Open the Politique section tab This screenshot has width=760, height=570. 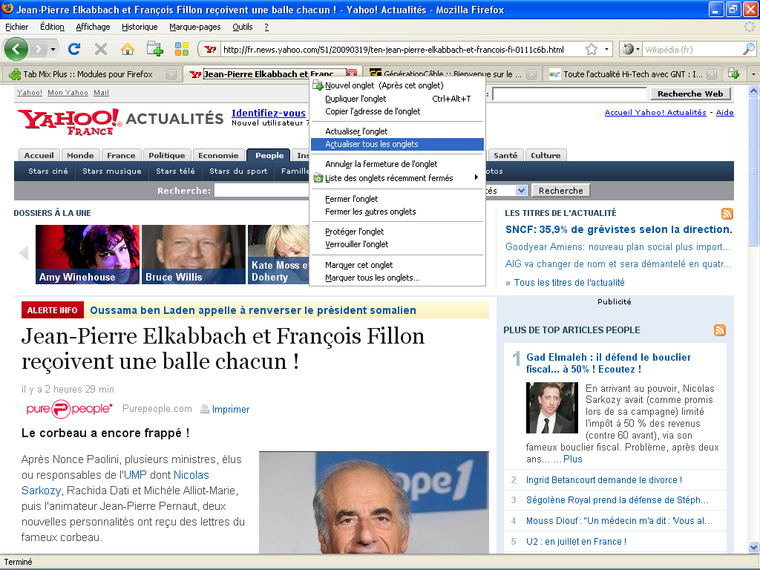coord(167,155)
